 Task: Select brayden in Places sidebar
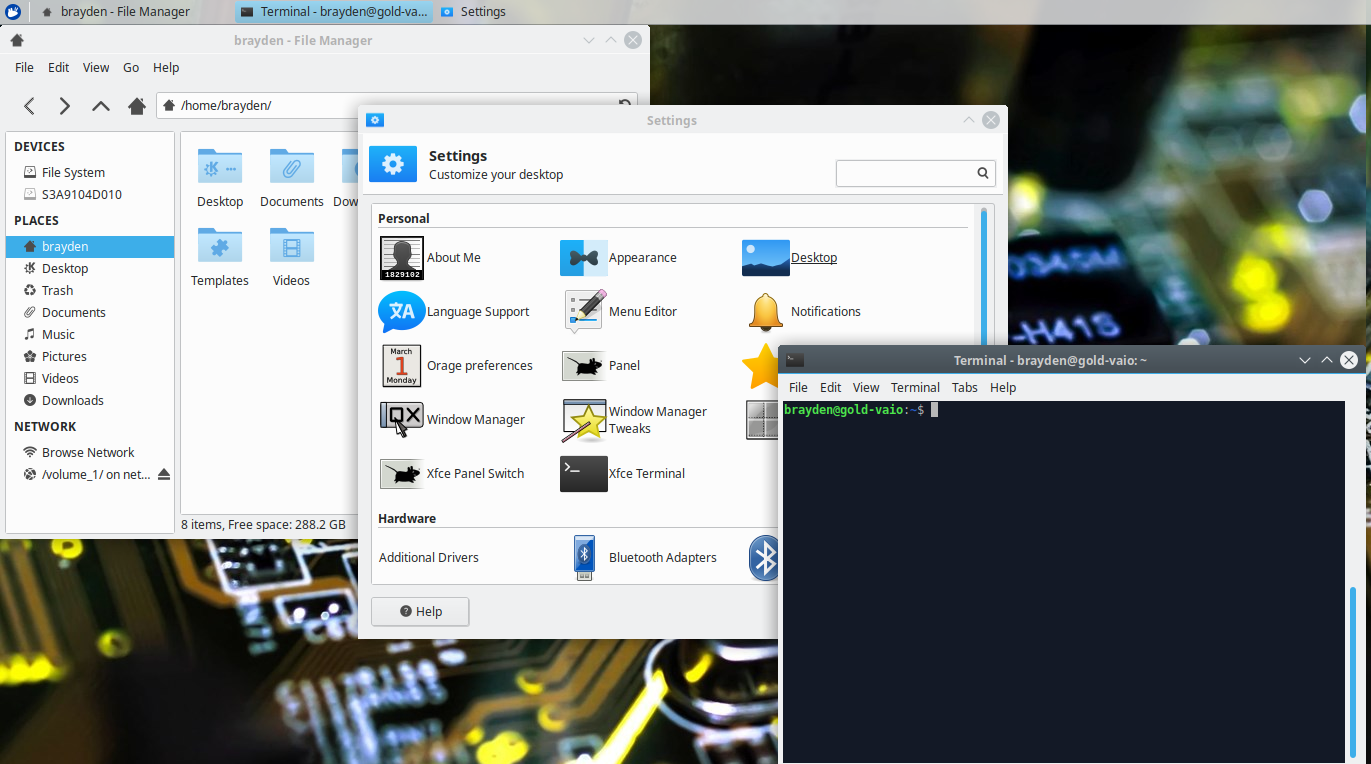pyautogui.click(x=90, y=246)
